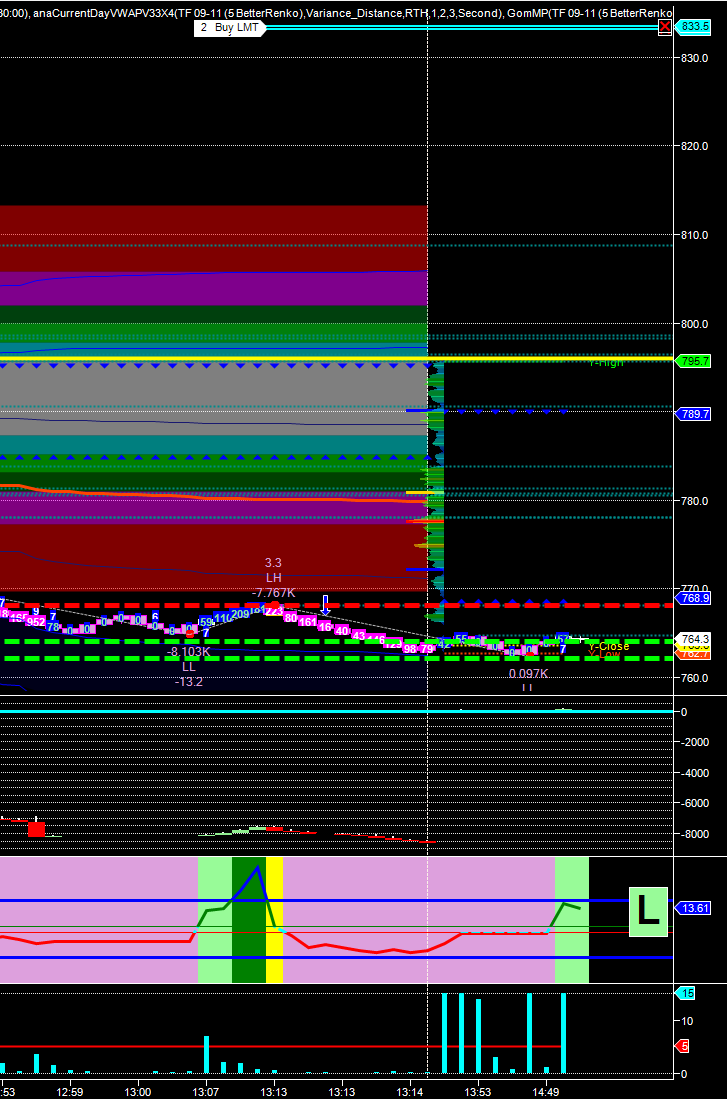Click the 768.9 price marker

click(694, 598)
